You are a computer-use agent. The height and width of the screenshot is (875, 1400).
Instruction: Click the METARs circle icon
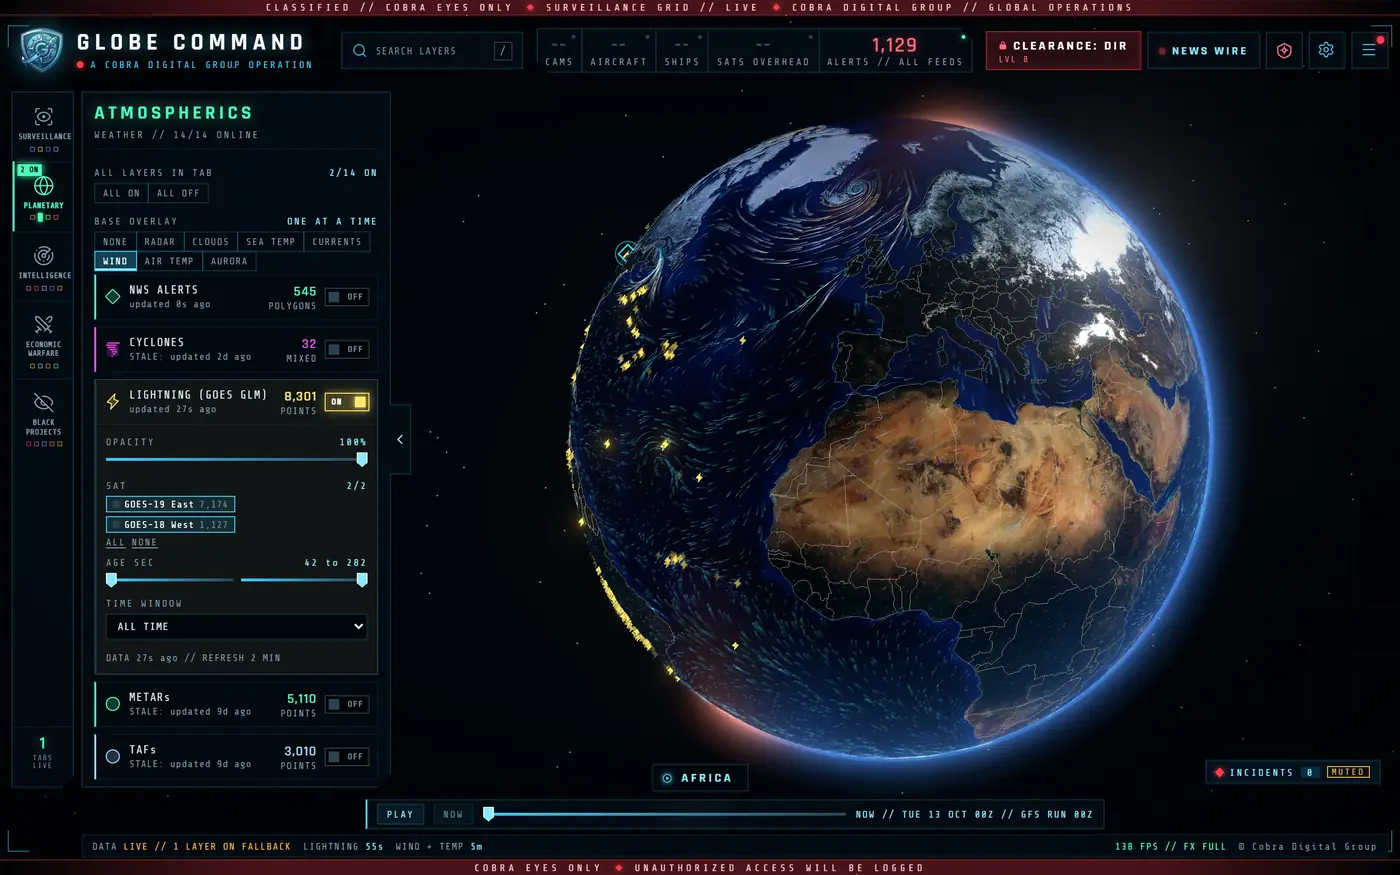(113, 704)
